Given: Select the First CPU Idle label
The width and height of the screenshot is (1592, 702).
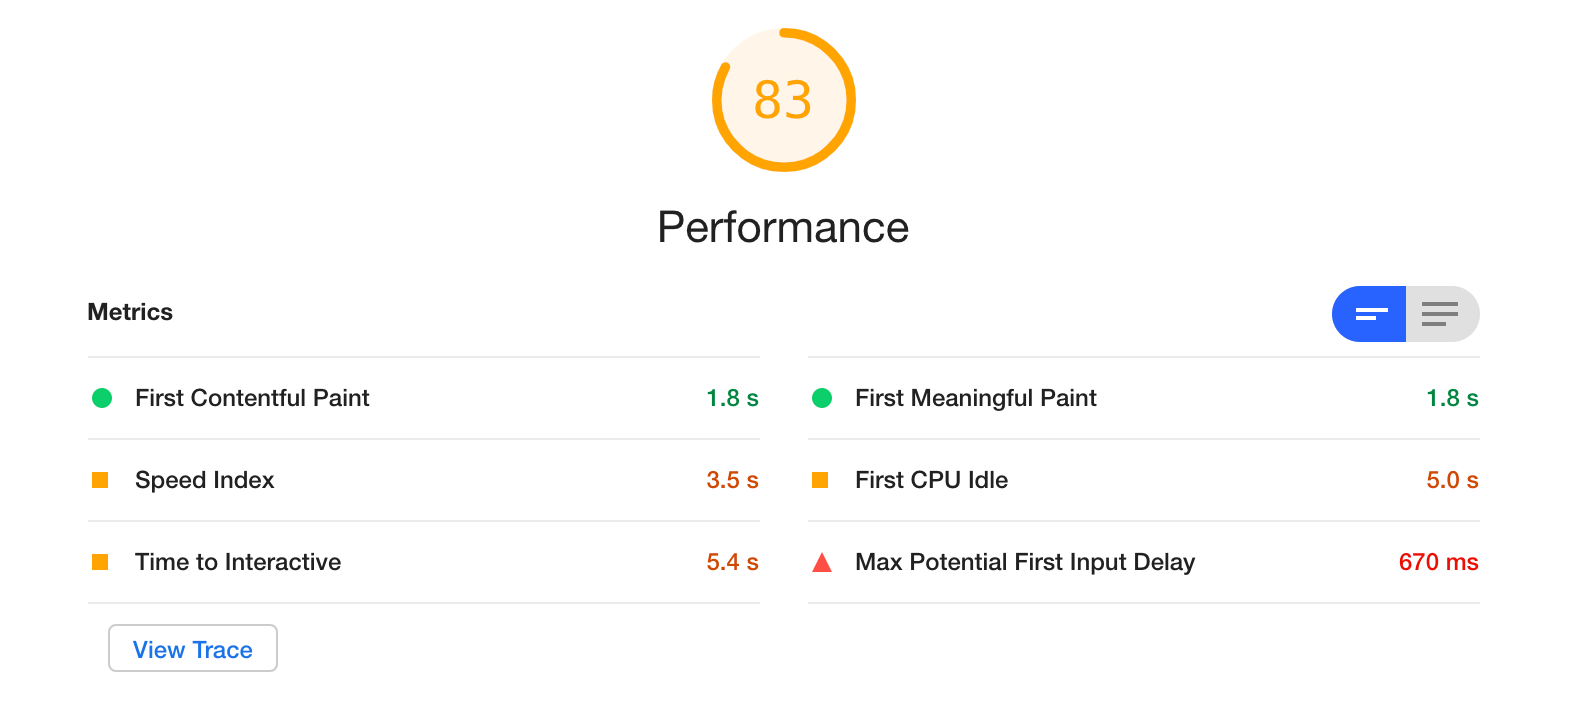Looking at the screenshot, I should (x=931, y=480).
